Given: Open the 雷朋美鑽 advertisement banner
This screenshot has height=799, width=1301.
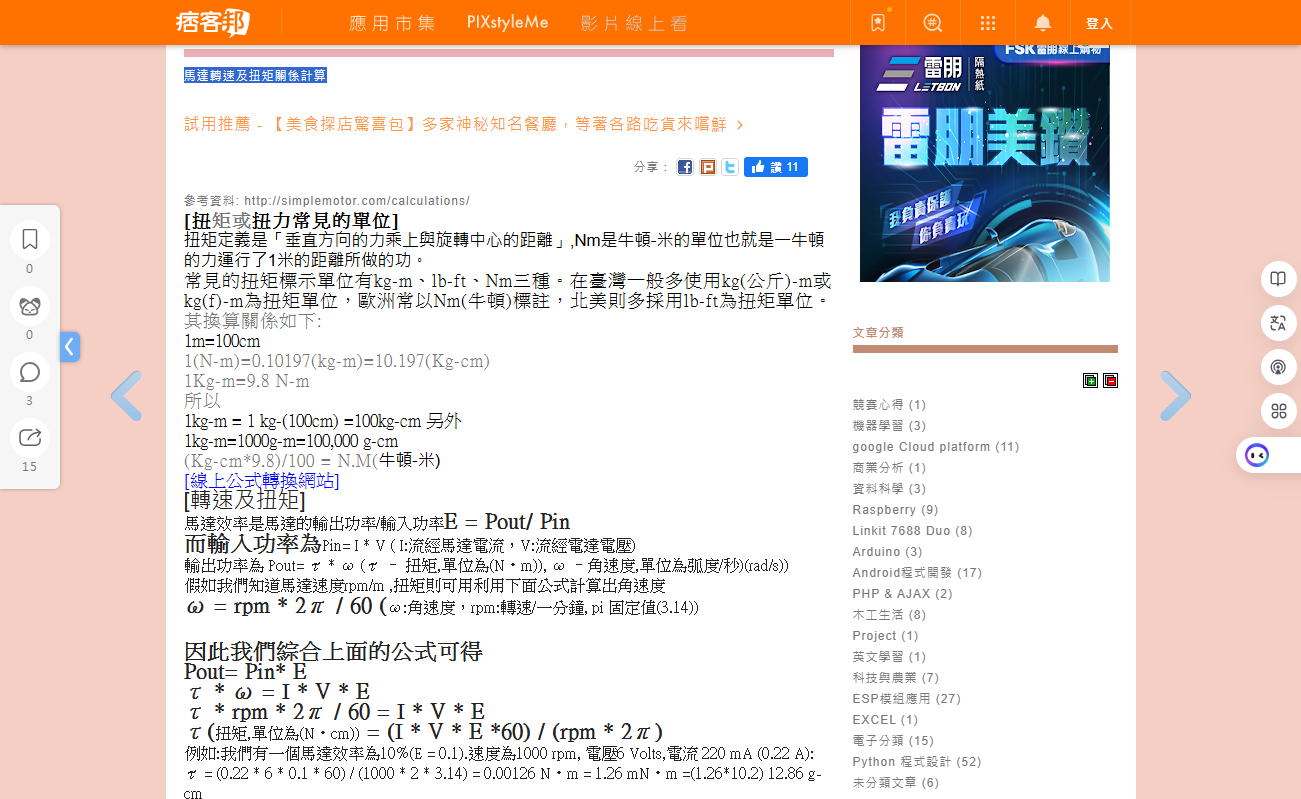Looking at the screenshot, I should point(985,163).
